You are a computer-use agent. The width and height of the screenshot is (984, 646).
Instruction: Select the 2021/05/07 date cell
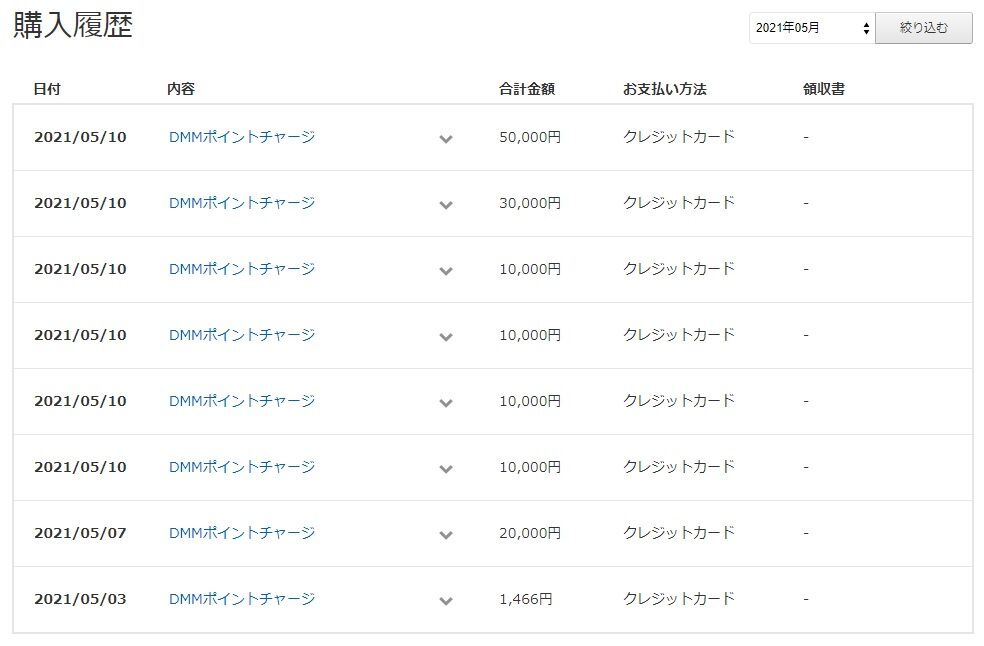(x=80, y=533)
